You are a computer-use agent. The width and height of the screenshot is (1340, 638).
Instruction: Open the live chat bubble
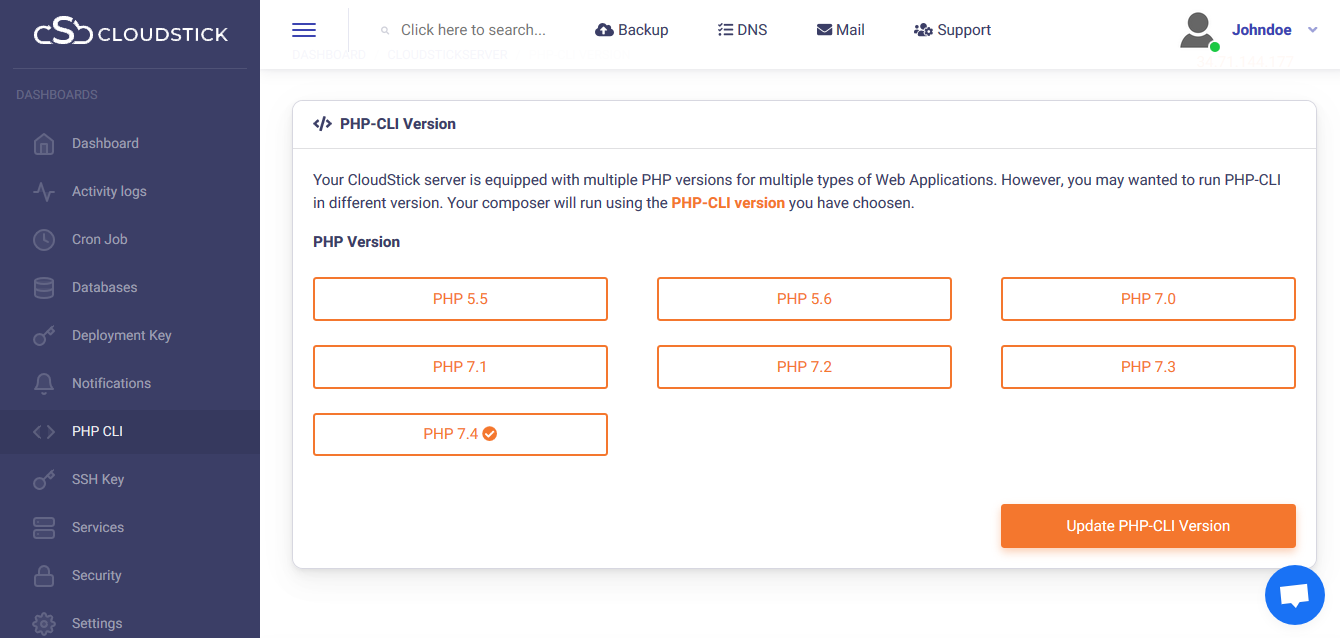pos(1294,596)
